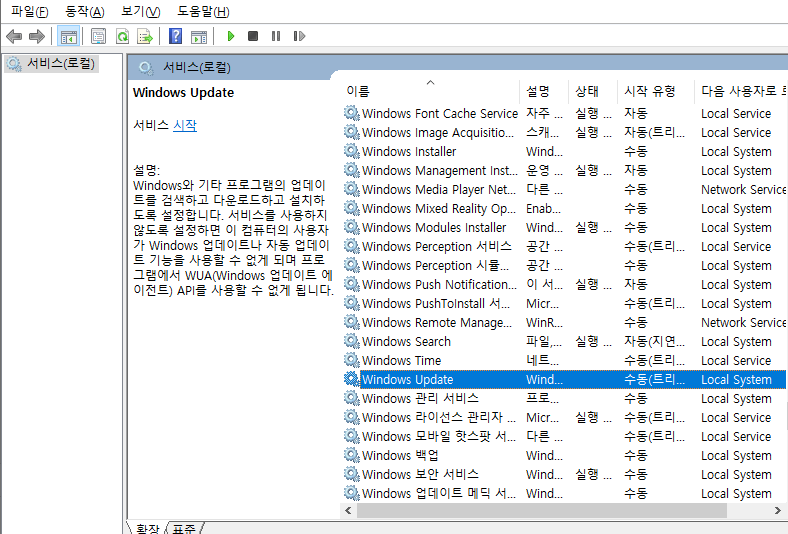Select Windows 라이선스 관리자 service name

439,417
